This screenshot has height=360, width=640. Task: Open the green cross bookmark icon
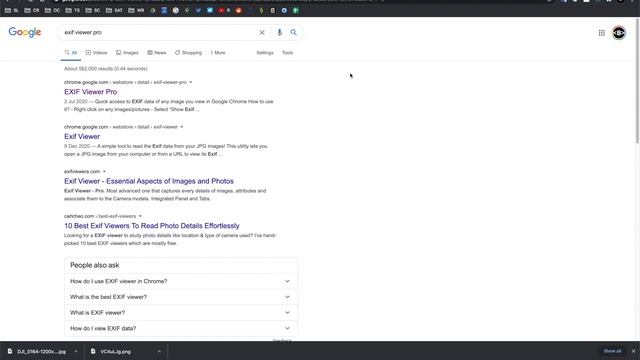pyautogui.click(x=296, y=10)
